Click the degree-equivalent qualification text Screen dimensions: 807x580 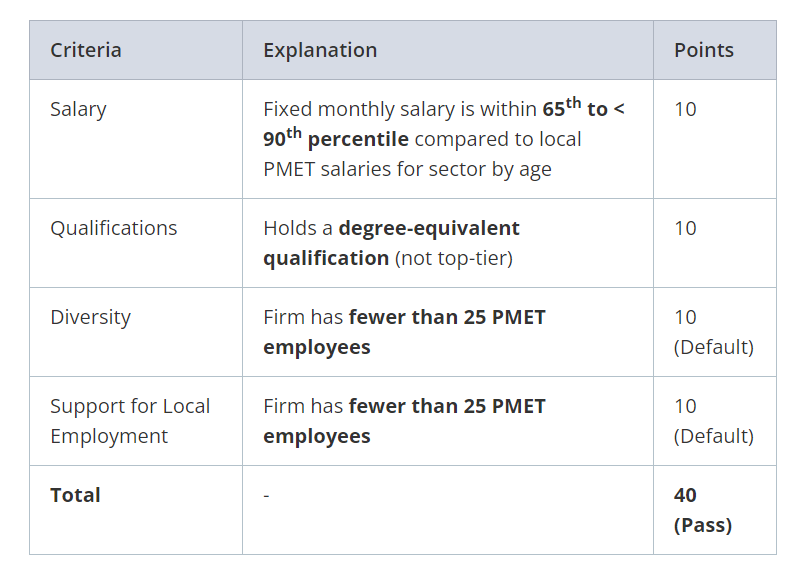tap(391, 243)
